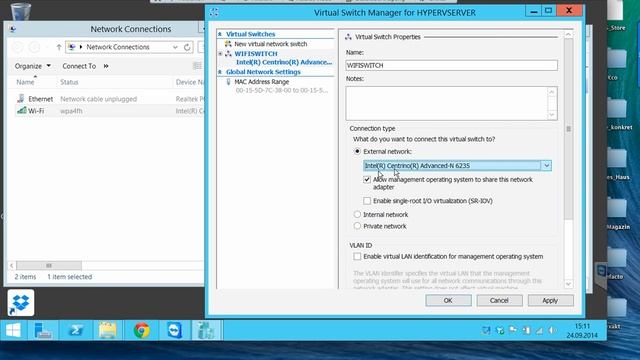The width and height of the screenshot is (640, 360).
Task: Click the WIFISWITCH switch icon
Action: pyautogui.click(x=229, y=53)
